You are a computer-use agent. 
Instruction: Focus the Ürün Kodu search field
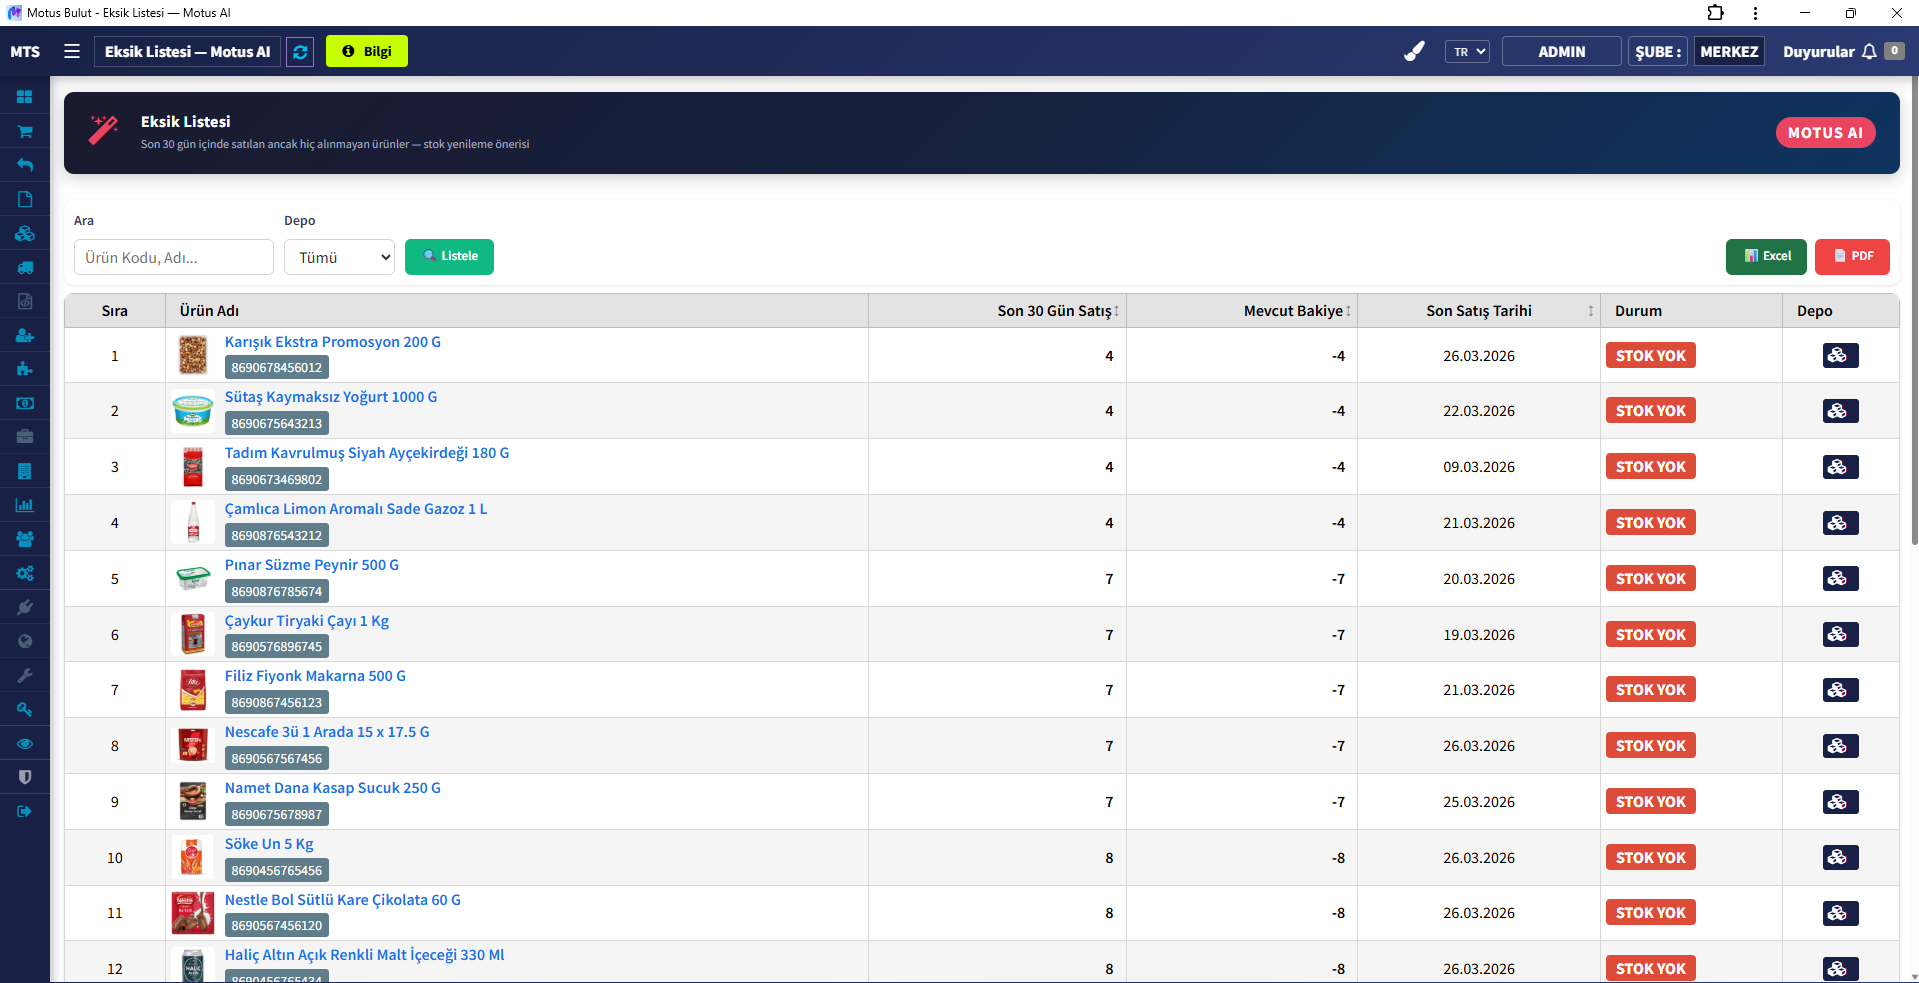(x=173, y=257)
